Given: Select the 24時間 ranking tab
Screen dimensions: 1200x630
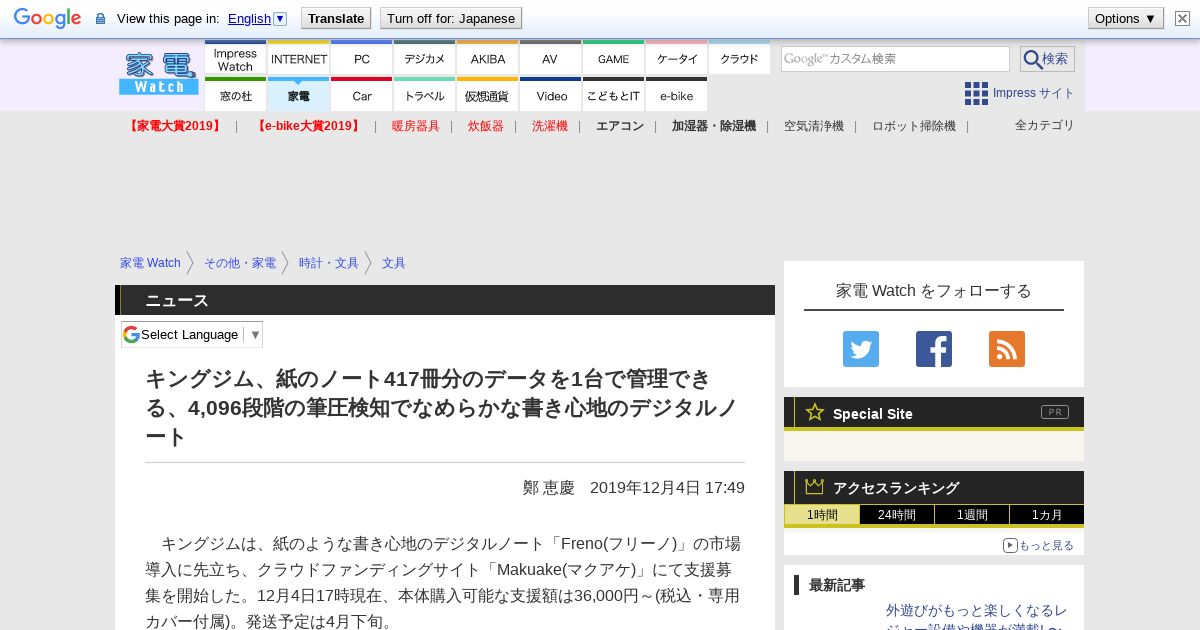Looking at the screenshot, I should pyautogui.click(x=897, y=515).
